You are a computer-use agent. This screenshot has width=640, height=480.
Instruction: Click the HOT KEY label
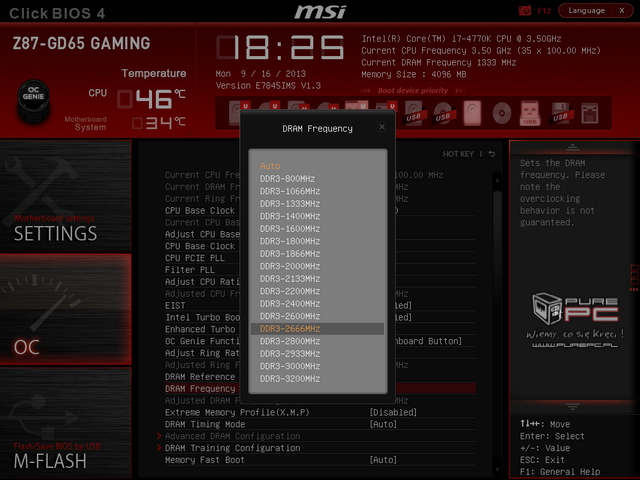[x=458, y=154]
